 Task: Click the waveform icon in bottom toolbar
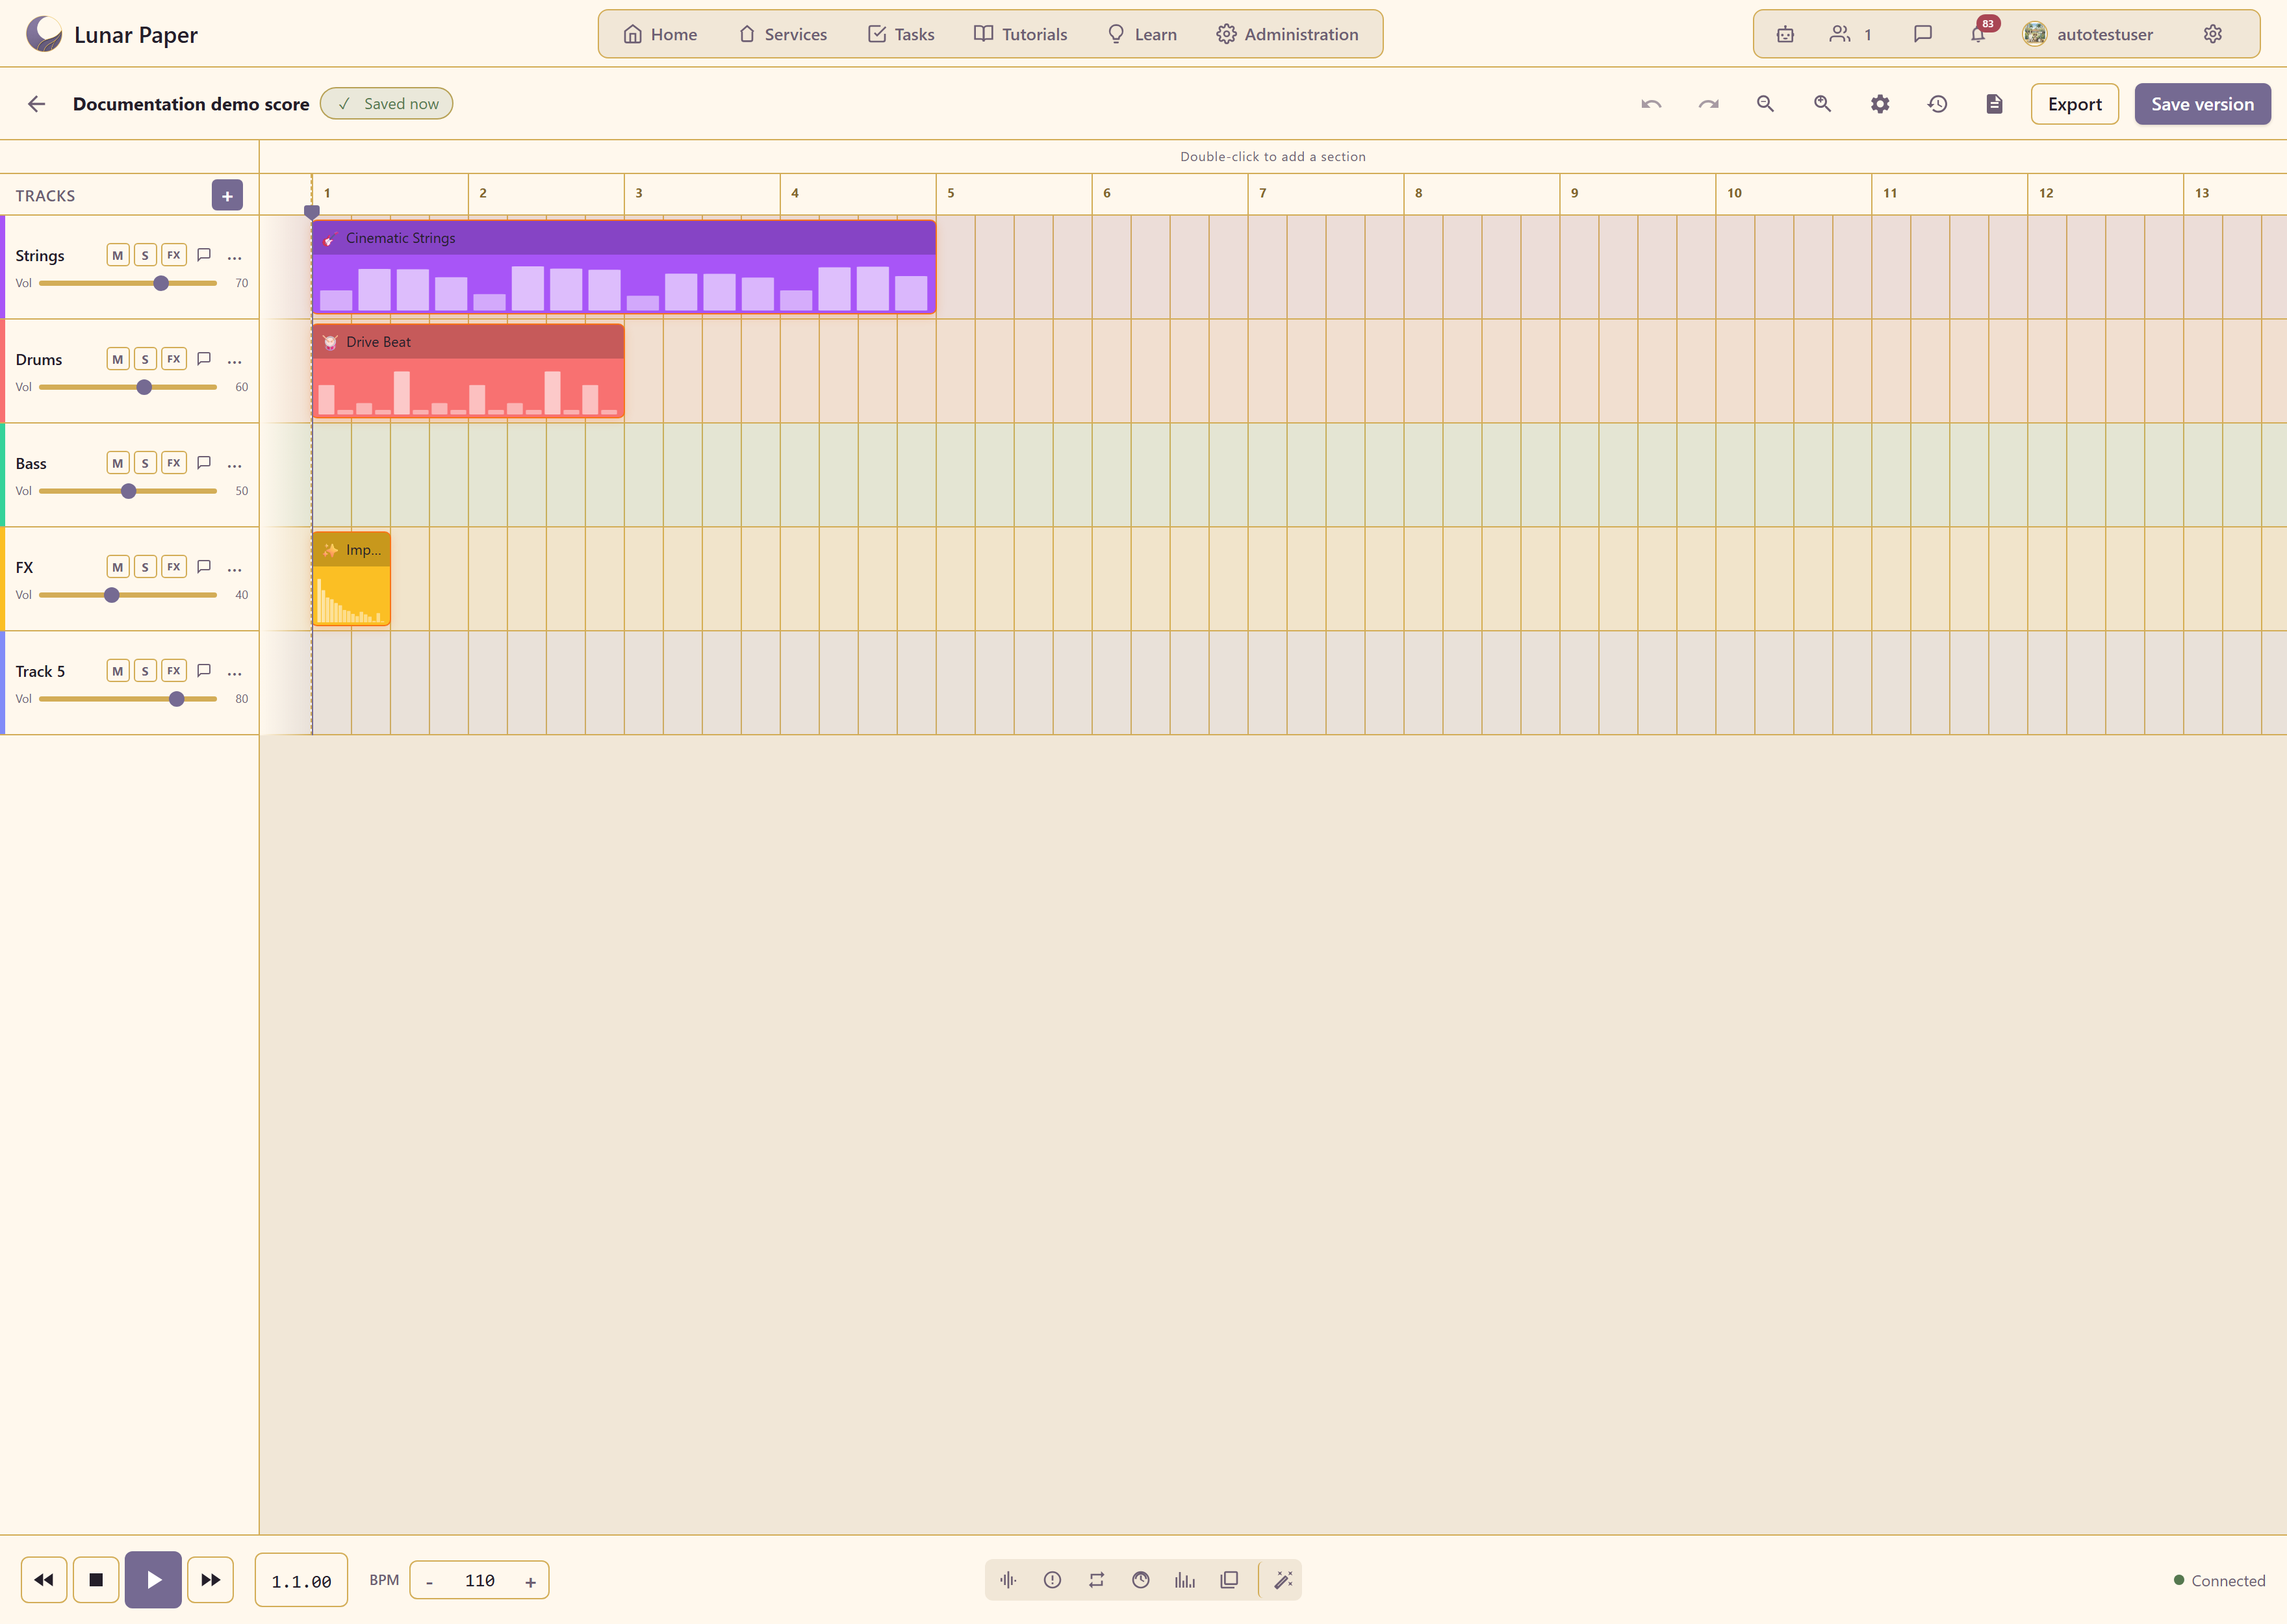tap(1008, 1580)
